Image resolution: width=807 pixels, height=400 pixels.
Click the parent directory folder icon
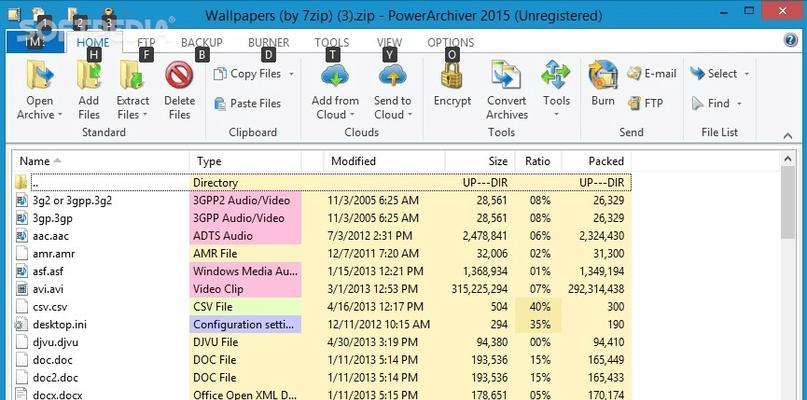pos(21,182)
